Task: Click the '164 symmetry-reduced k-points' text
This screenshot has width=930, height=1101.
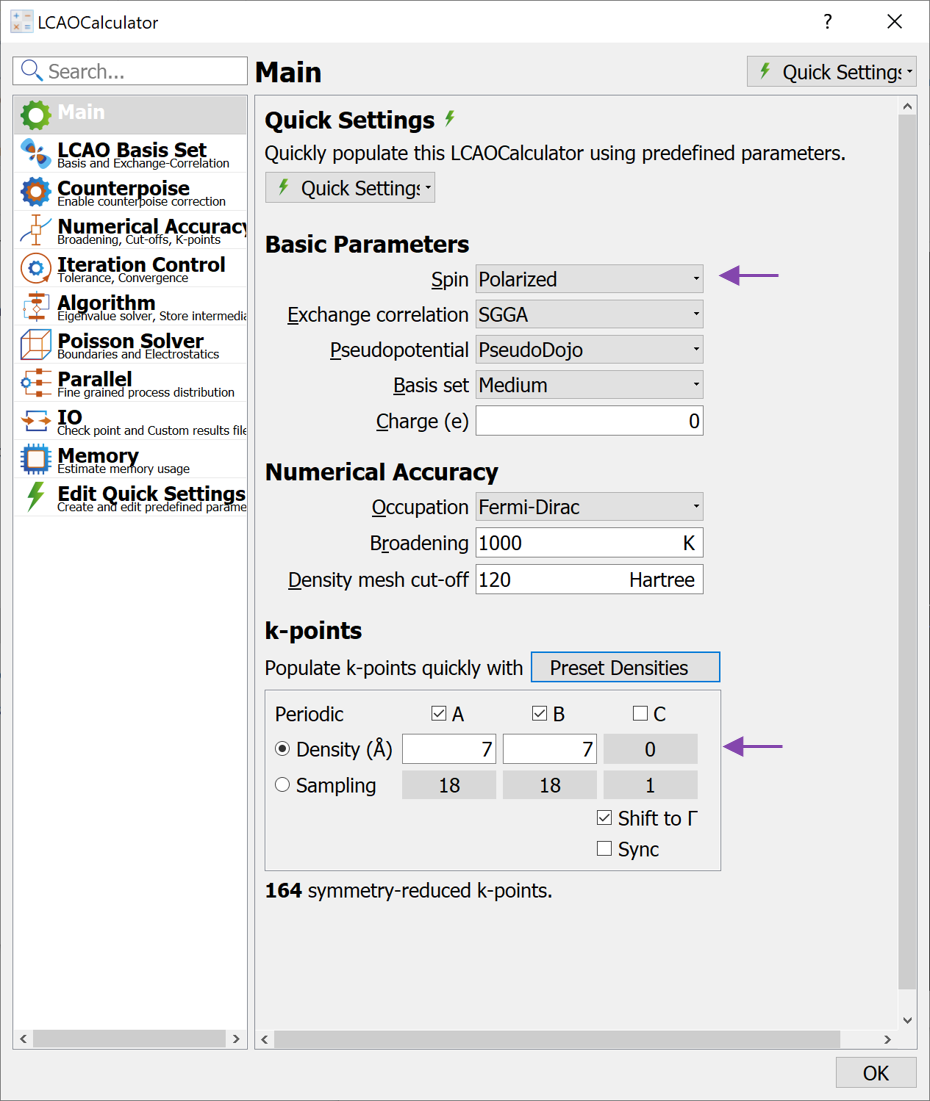Action: point(409,890)
